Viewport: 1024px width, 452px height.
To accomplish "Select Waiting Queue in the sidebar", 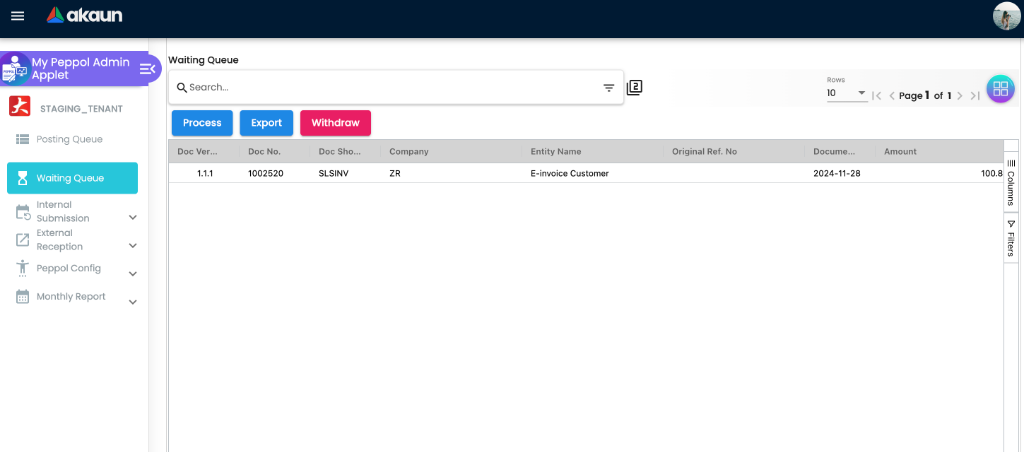I will 72,178.
